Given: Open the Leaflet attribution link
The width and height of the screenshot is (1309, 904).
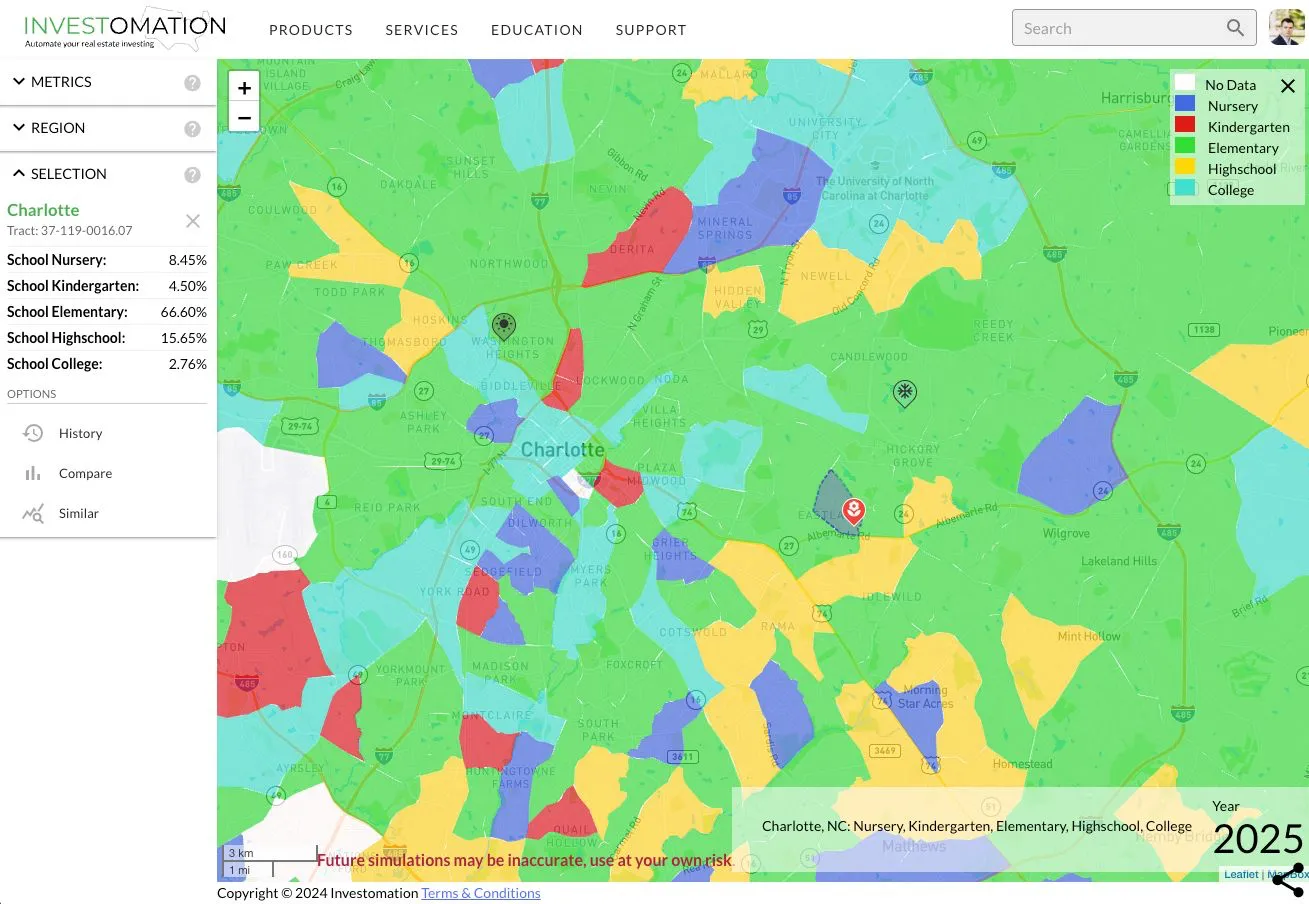Looking at the screenshot, I should tap(1241, 874).
